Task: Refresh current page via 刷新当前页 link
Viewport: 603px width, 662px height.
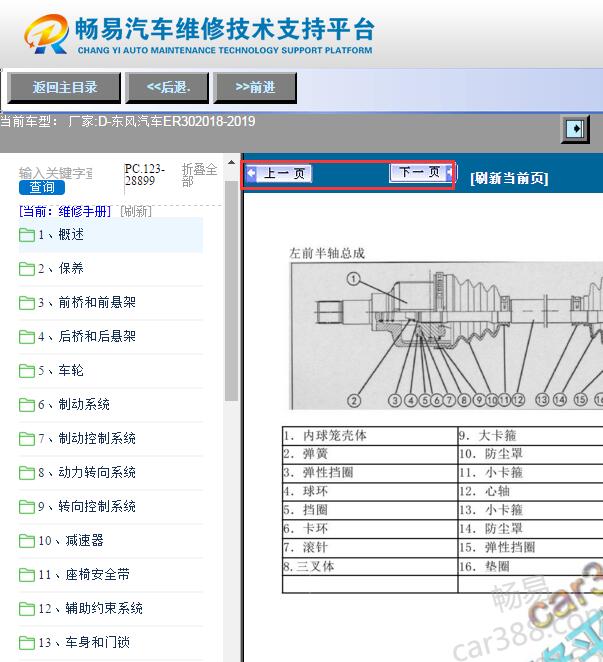Action: click(509, 178)
